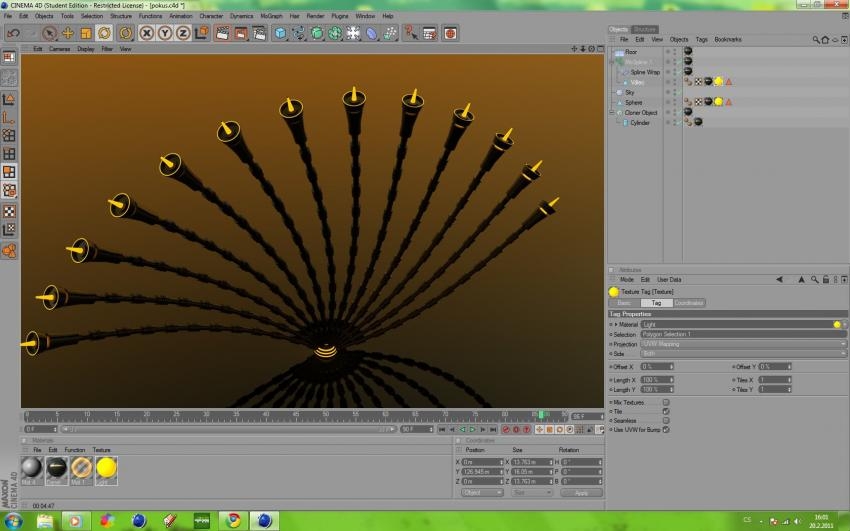Viewport: 850px width, 531px height.
Task: Switch to the Basic tab in Attributes
Action: tap(624, 303)
